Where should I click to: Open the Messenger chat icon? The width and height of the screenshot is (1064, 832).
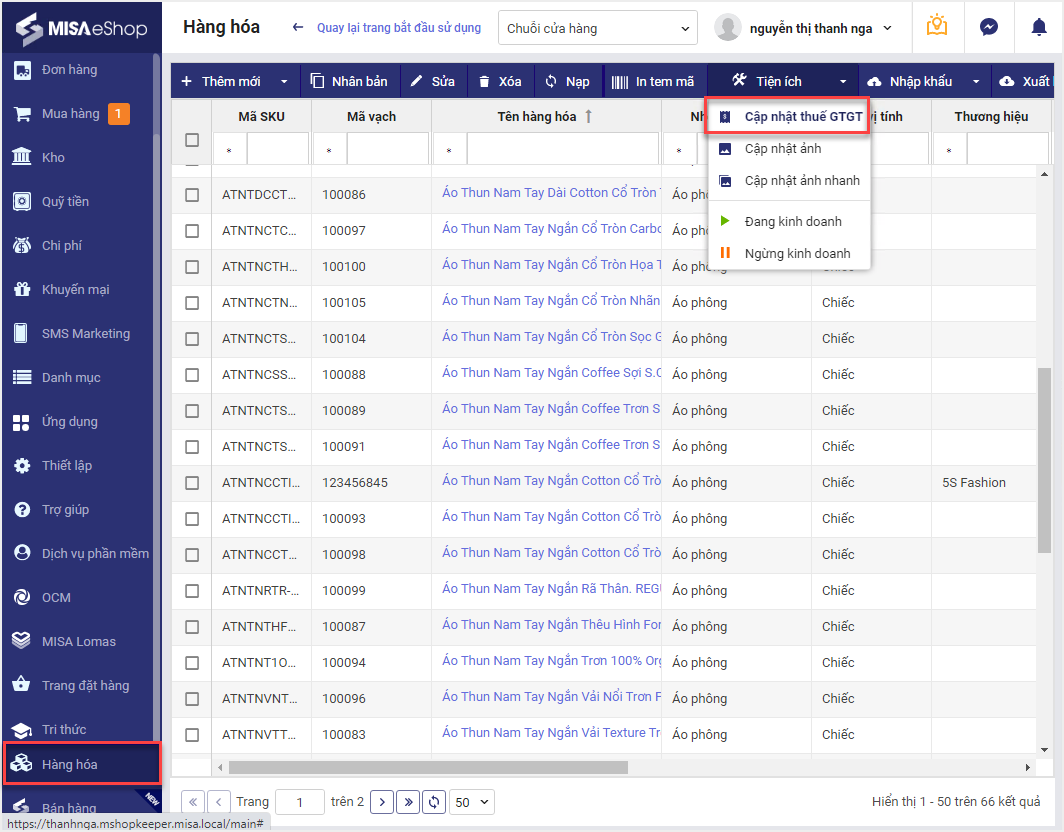[989, 27]
